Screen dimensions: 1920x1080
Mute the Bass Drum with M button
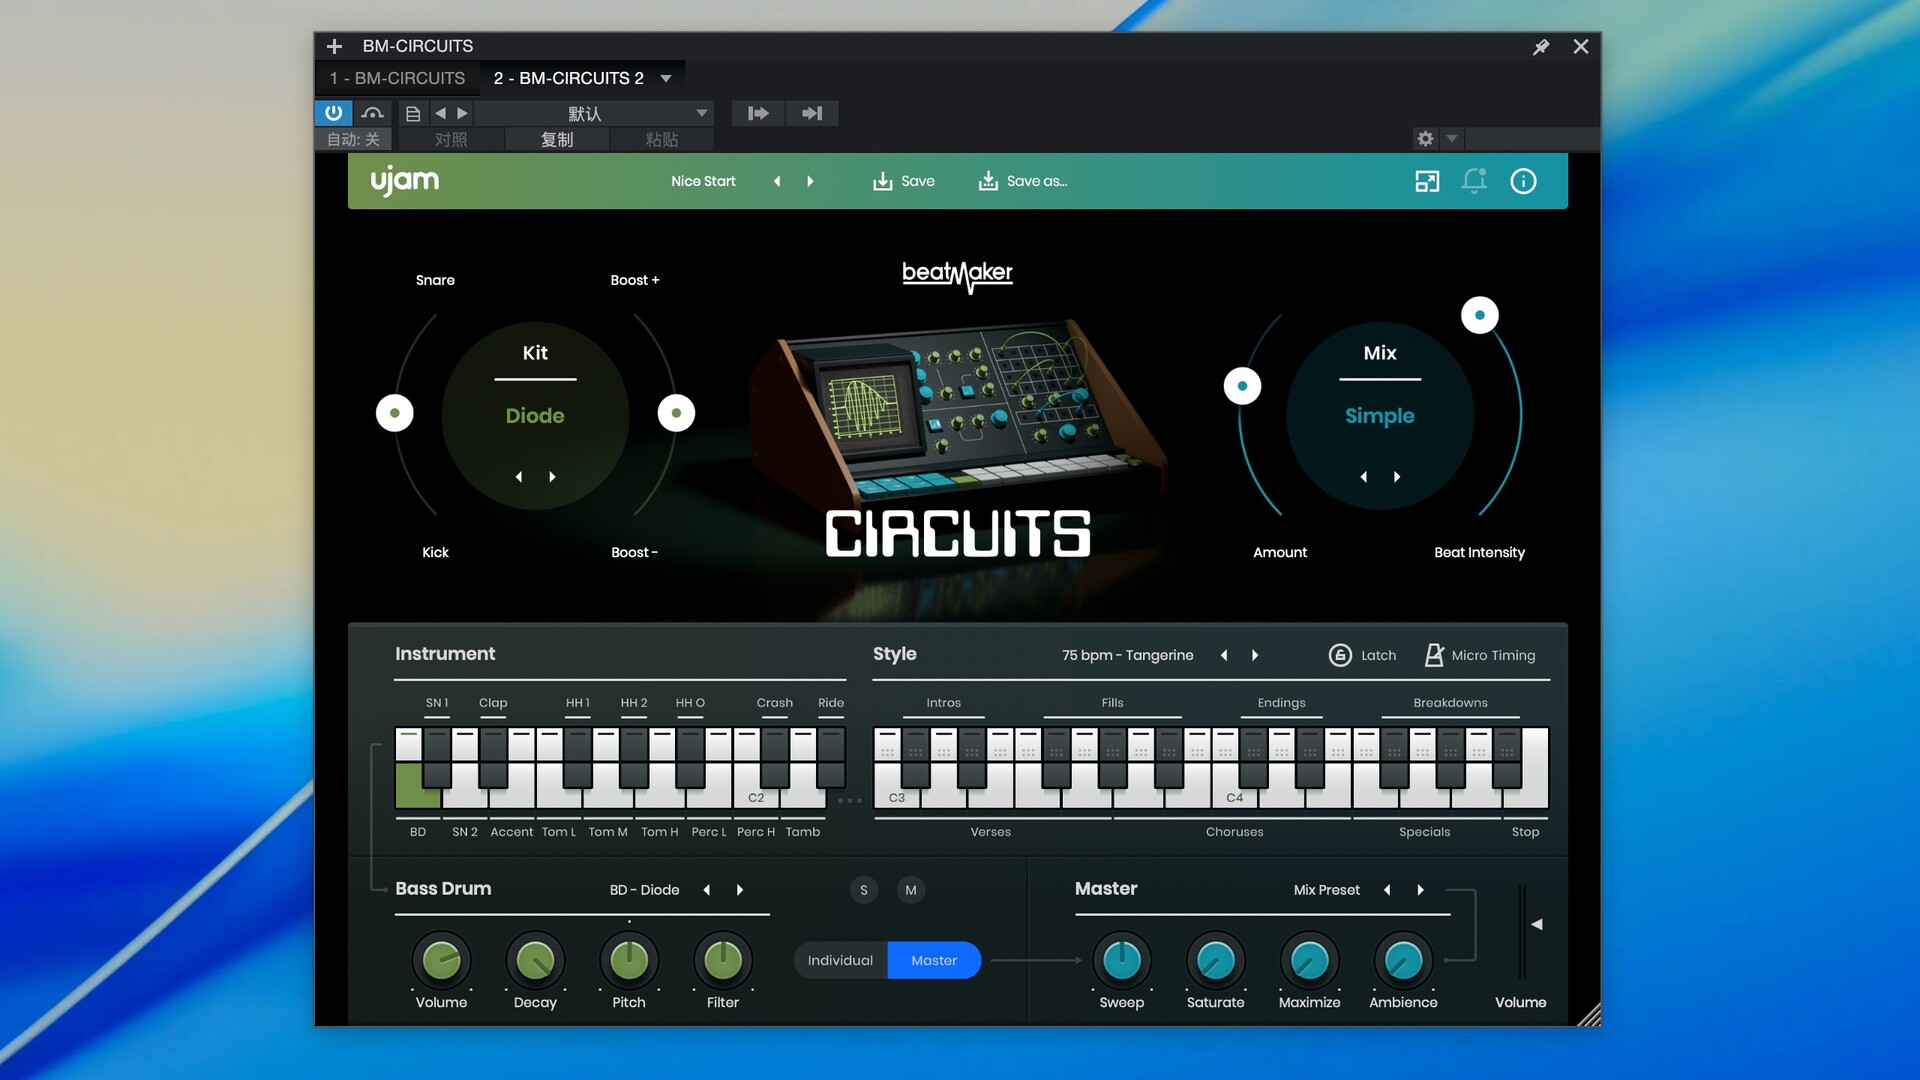click(911, 890)
